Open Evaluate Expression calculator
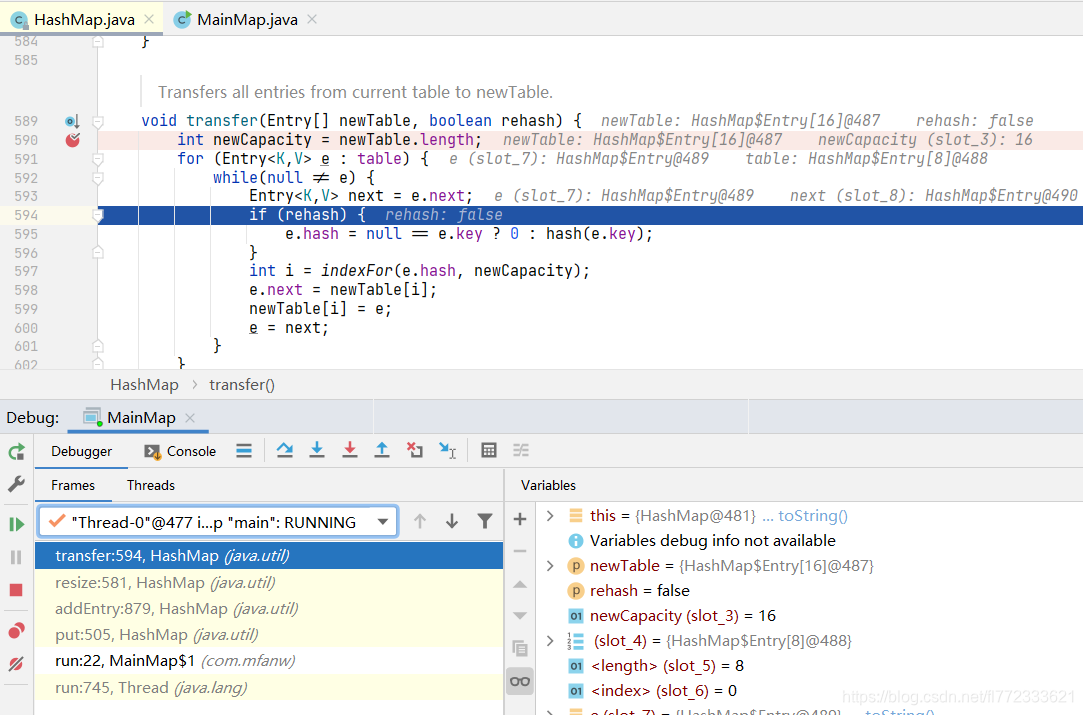Screen dimensions: 1083x715 (489, 450)
